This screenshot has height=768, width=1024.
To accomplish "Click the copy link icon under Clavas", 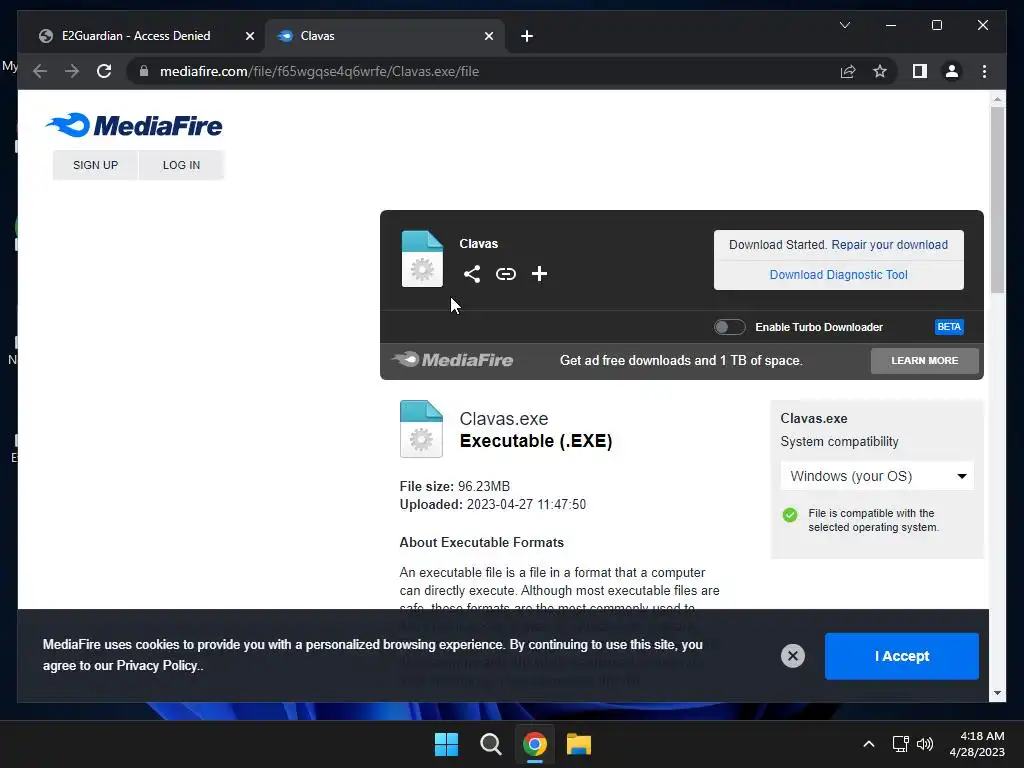I will tap(505, 274).
